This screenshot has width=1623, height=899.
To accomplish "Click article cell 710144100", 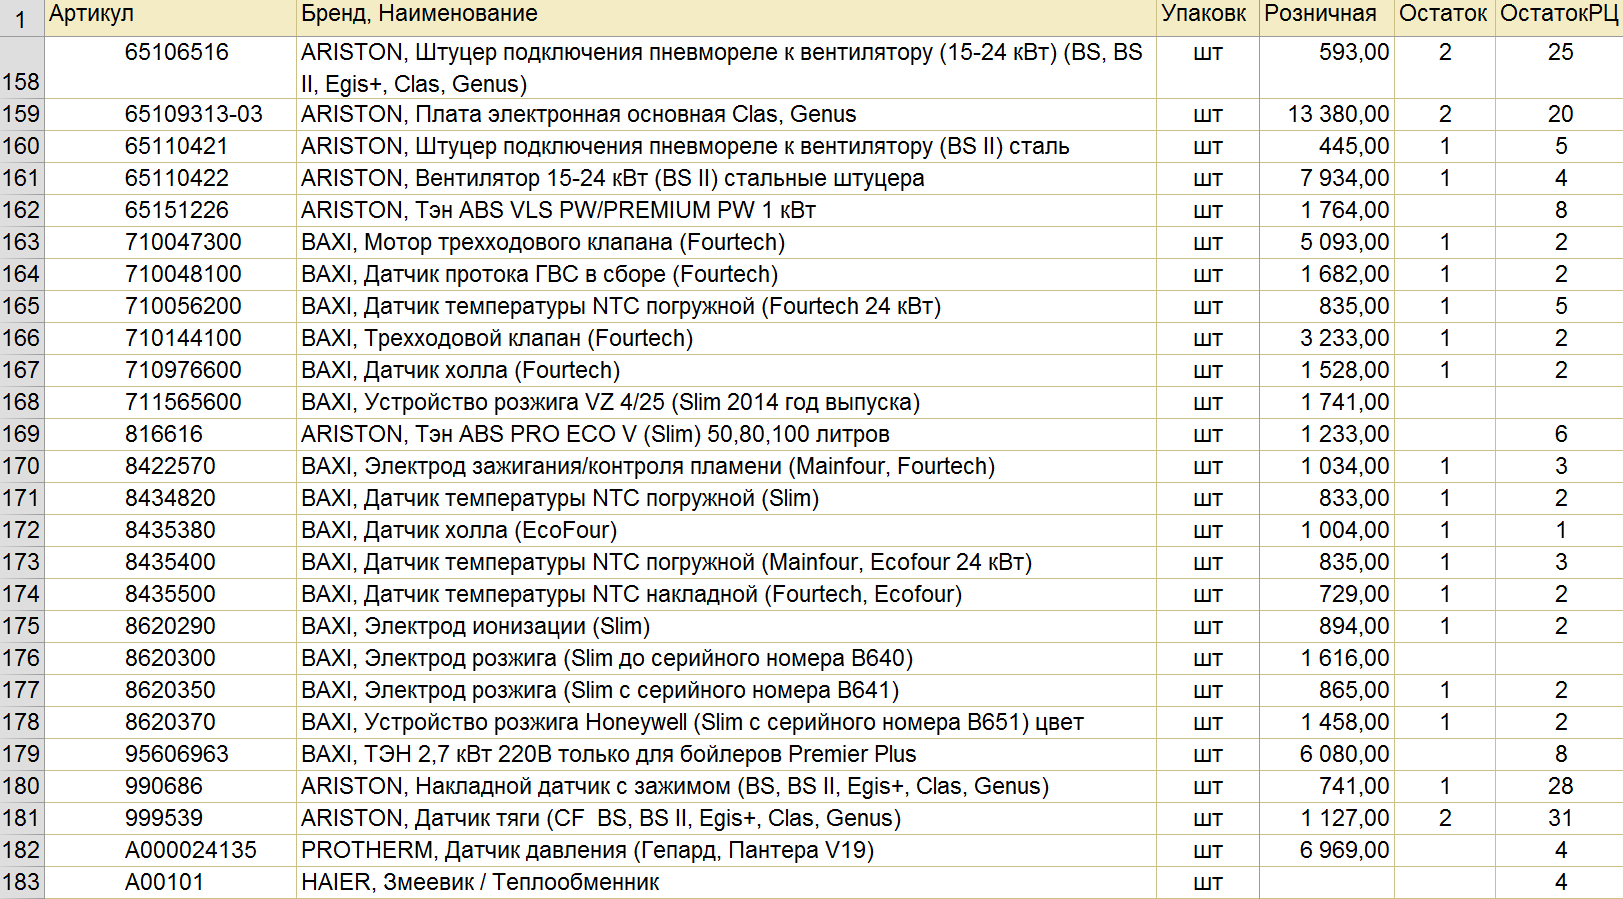I will (170, 338).
